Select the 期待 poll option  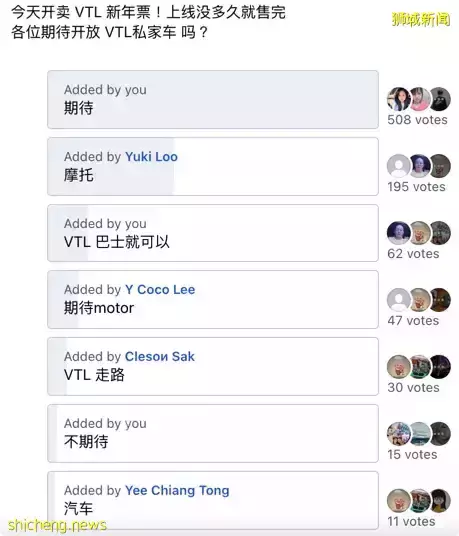pos(213,99)
